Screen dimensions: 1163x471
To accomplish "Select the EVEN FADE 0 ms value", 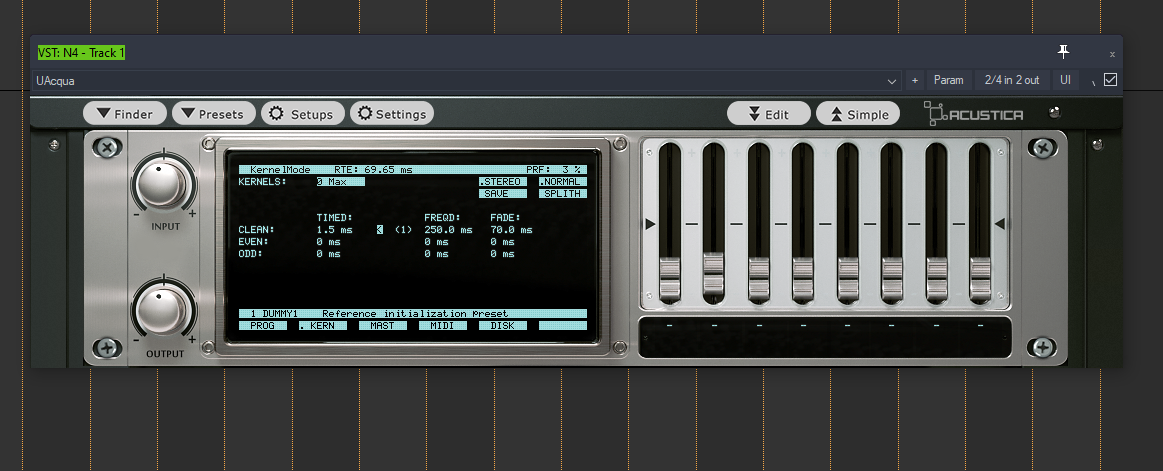I will point(502,242).
